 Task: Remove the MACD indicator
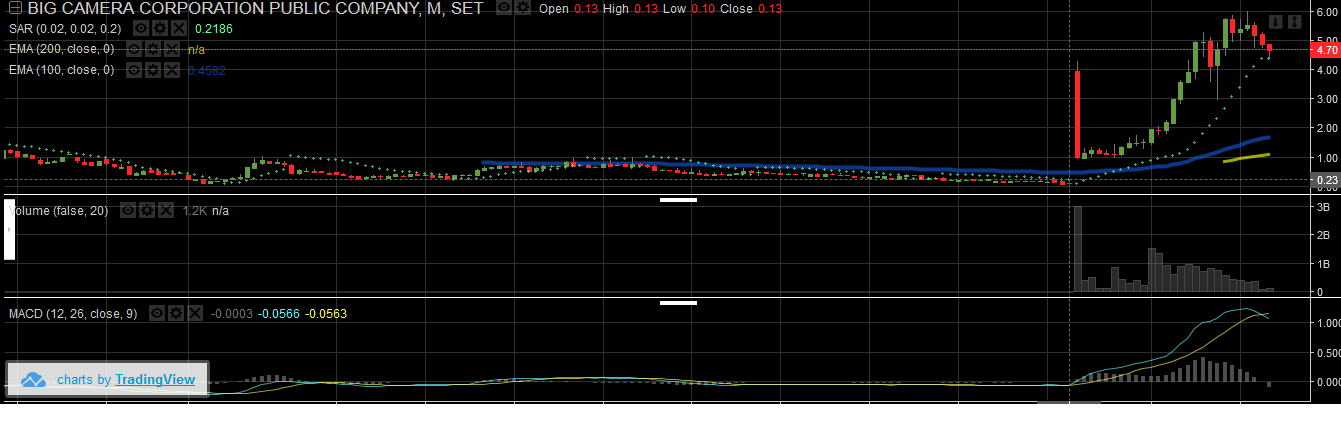click(195, 314)
